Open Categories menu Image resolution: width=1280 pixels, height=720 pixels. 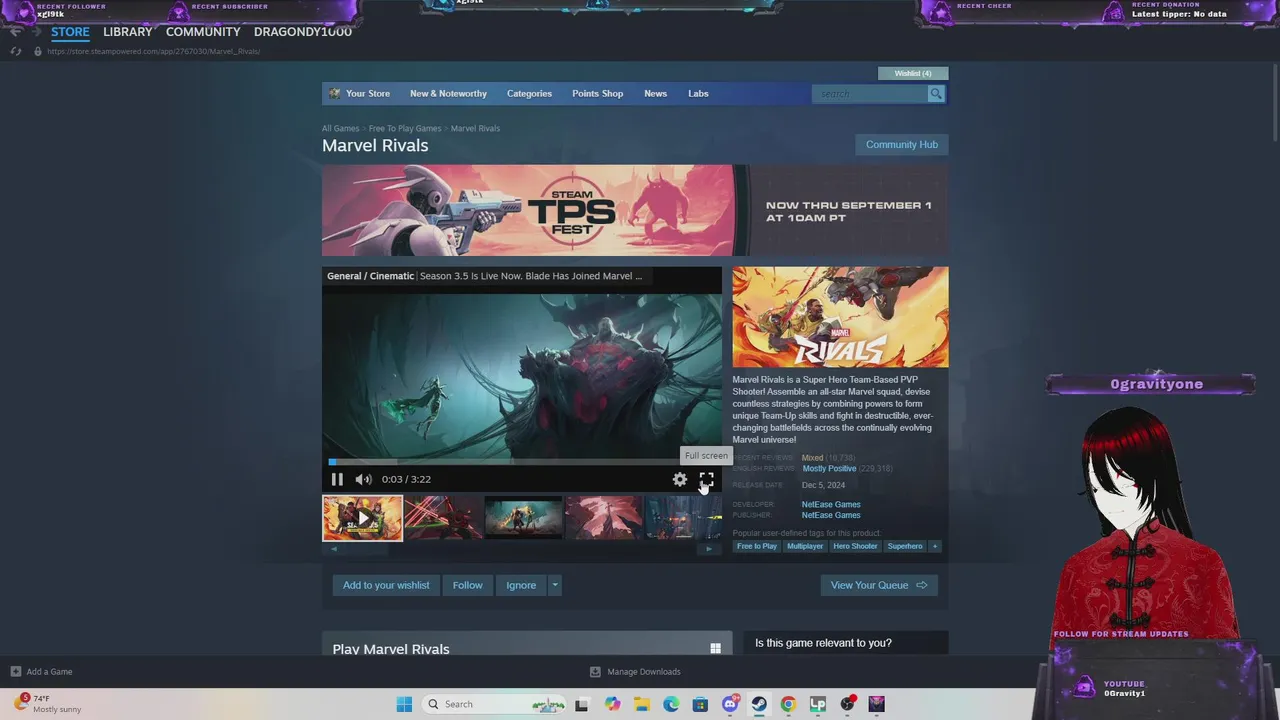(x=529, y=93)
